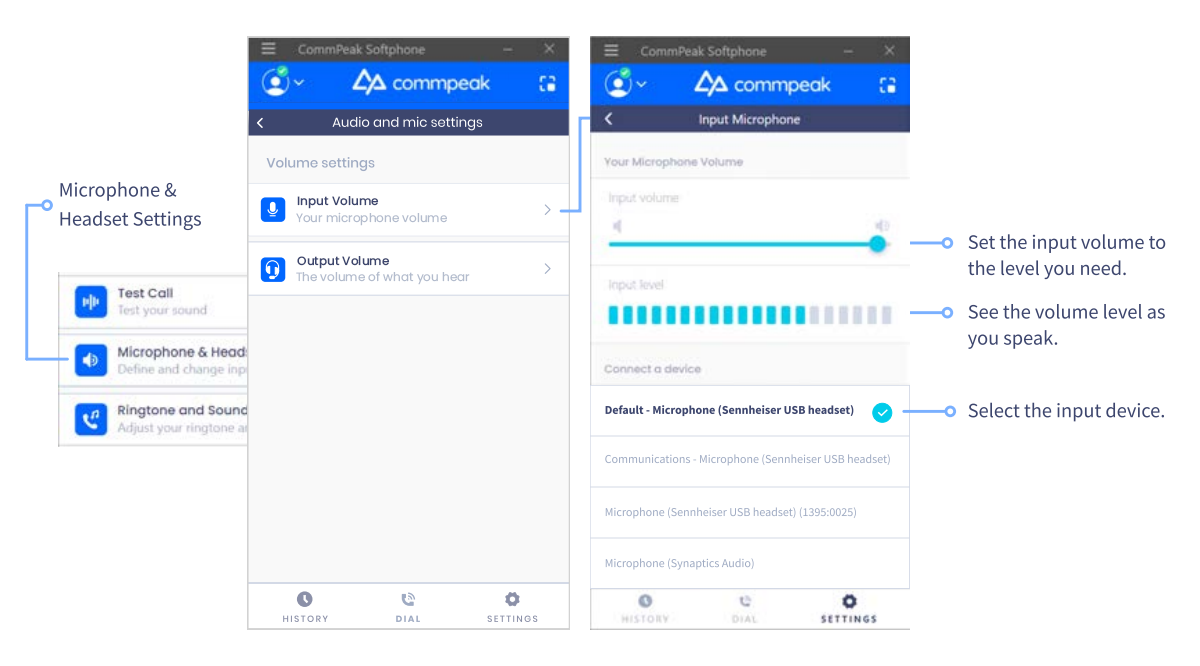Switch to History tab in Input Microphone window
Screen dimensions: 1200x666
645,609
